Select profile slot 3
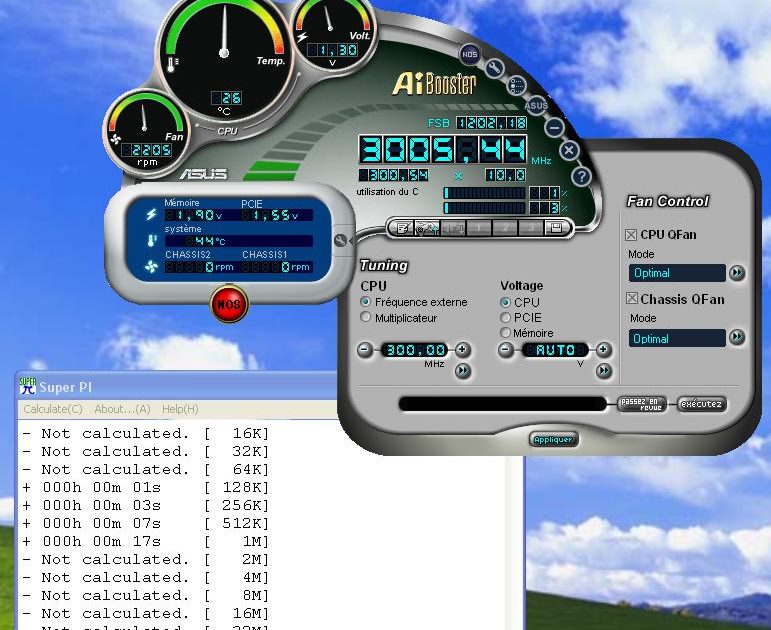Image resolution: width=771 pixels, height=630 pixels. point(531,228)
